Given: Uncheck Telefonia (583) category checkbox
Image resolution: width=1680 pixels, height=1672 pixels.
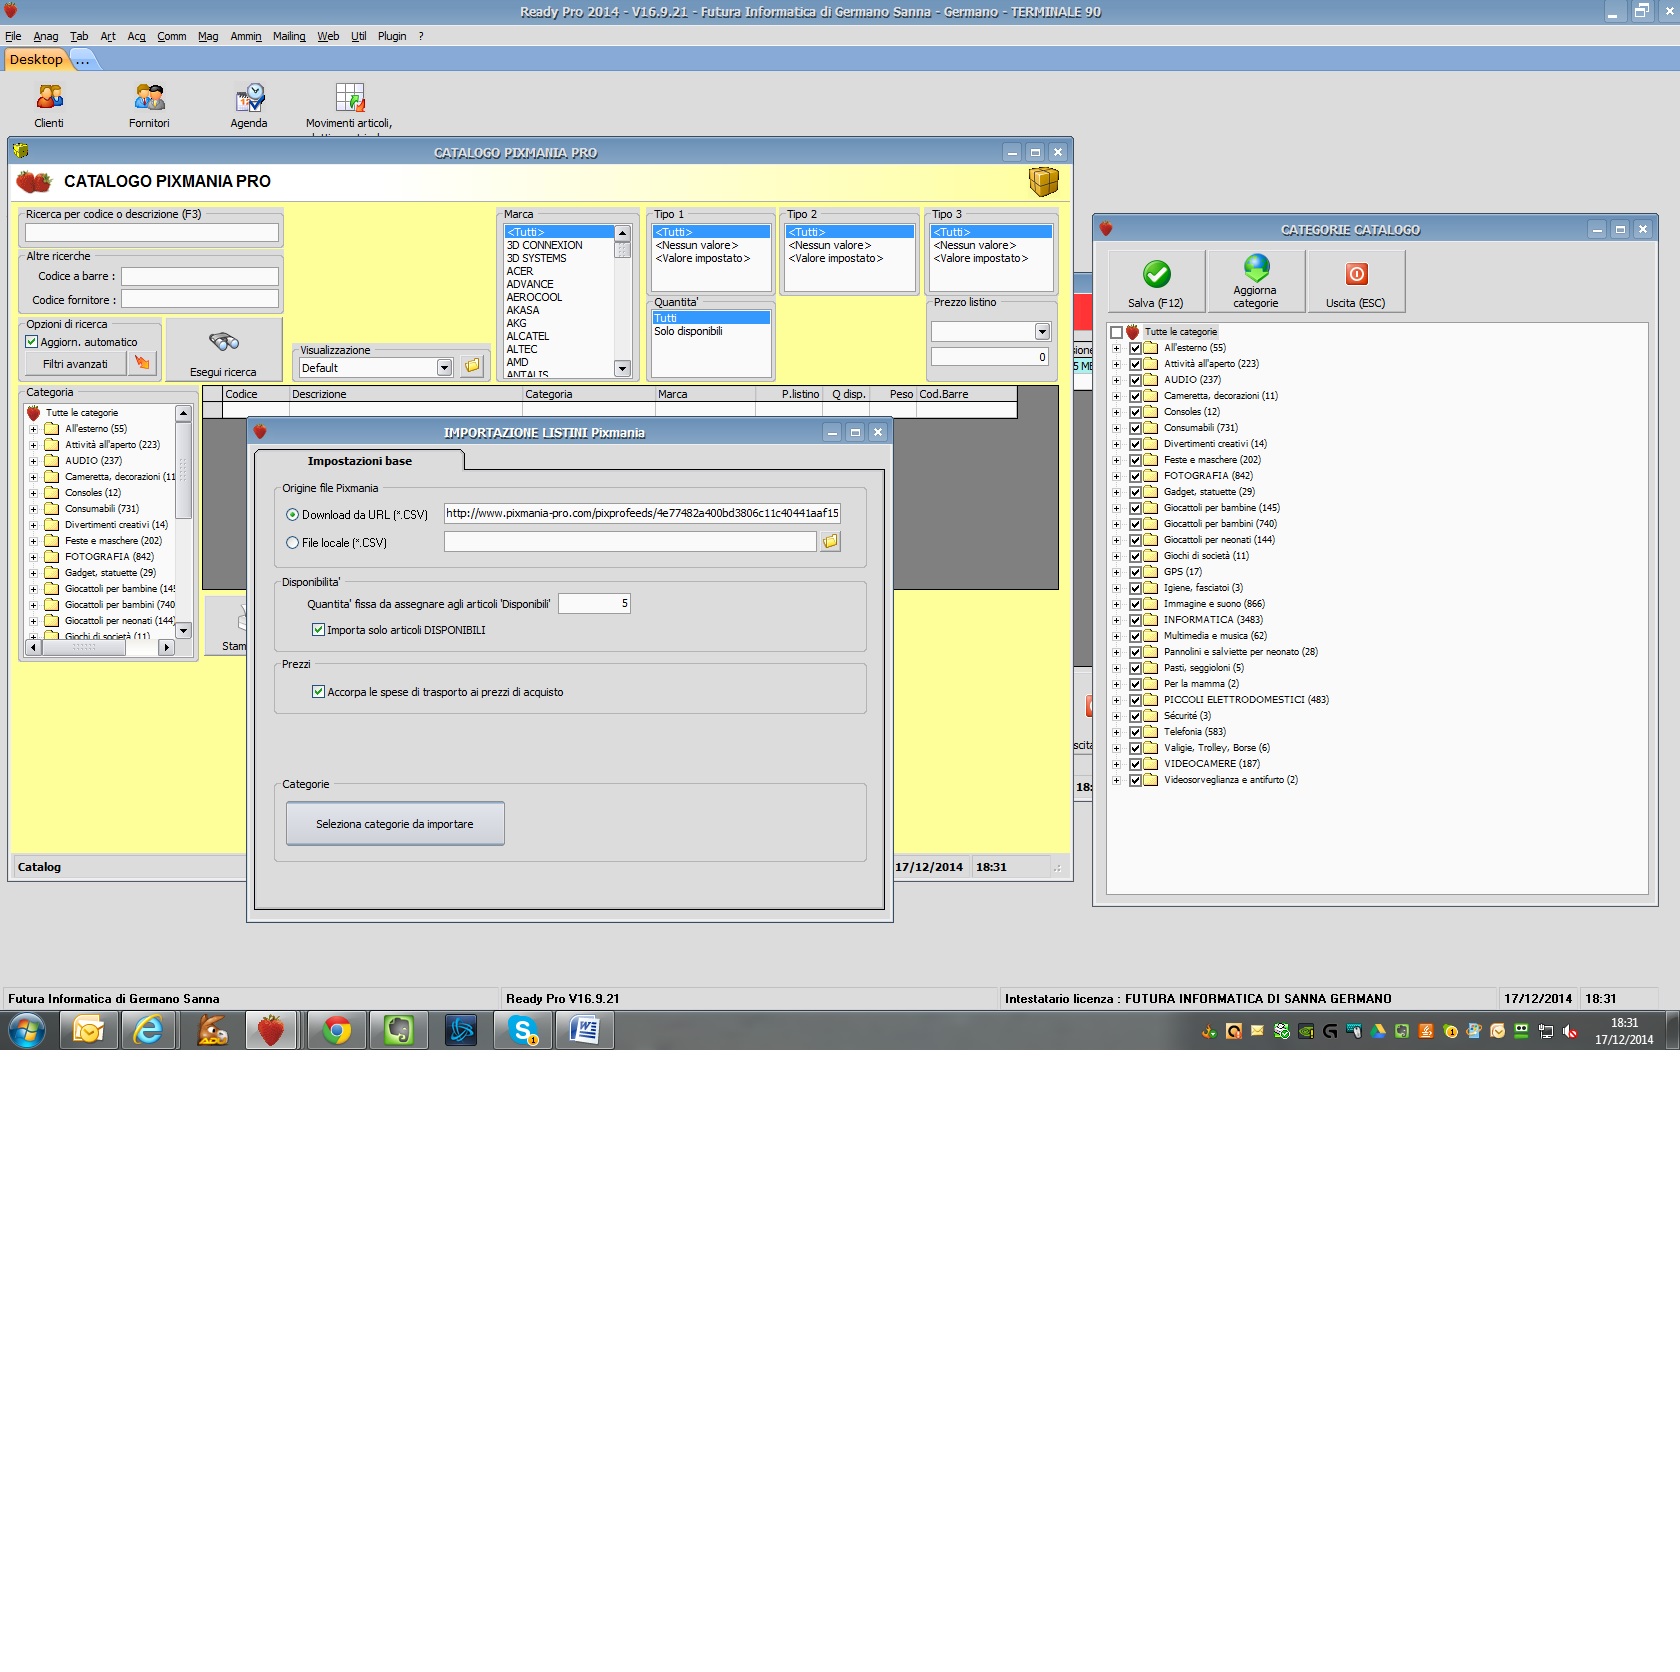Looking at the screenshot, I should (x=1135, y=732).
